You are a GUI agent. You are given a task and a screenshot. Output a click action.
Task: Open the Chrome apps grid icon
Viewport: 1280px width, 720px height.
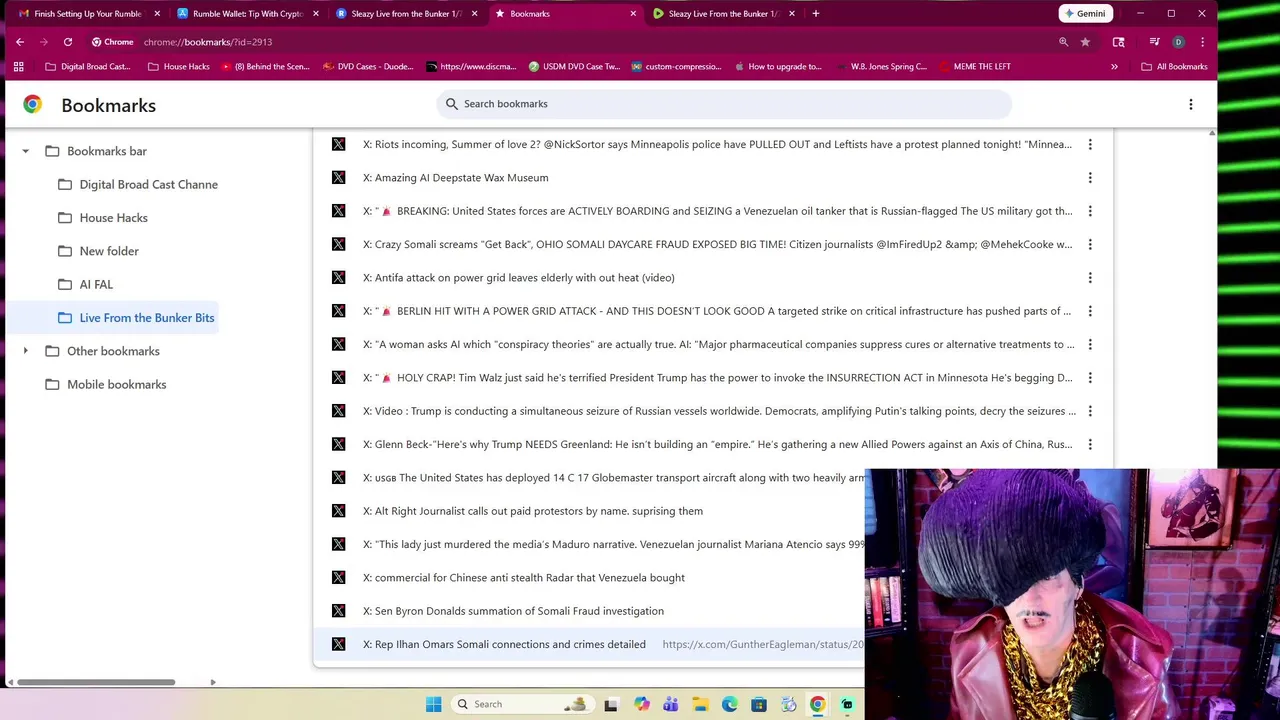pyautogui.click(x=18, y=67)
